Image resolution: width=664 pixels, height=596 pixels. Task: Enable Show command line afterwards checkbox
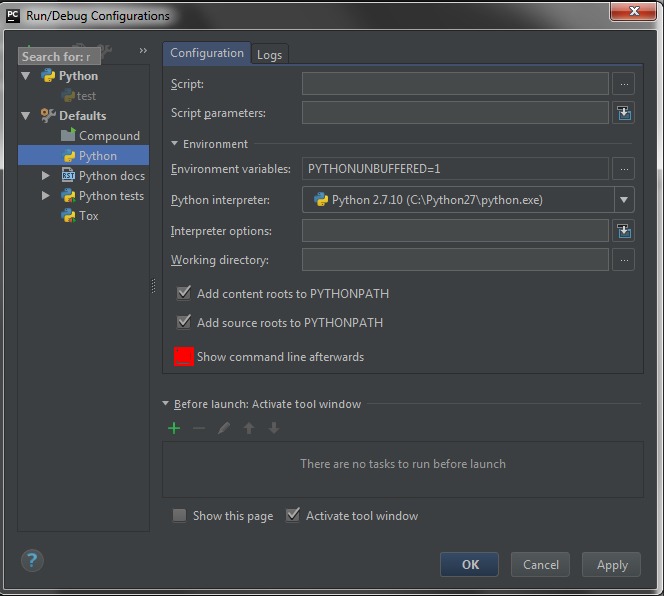[x=184, y=357]
